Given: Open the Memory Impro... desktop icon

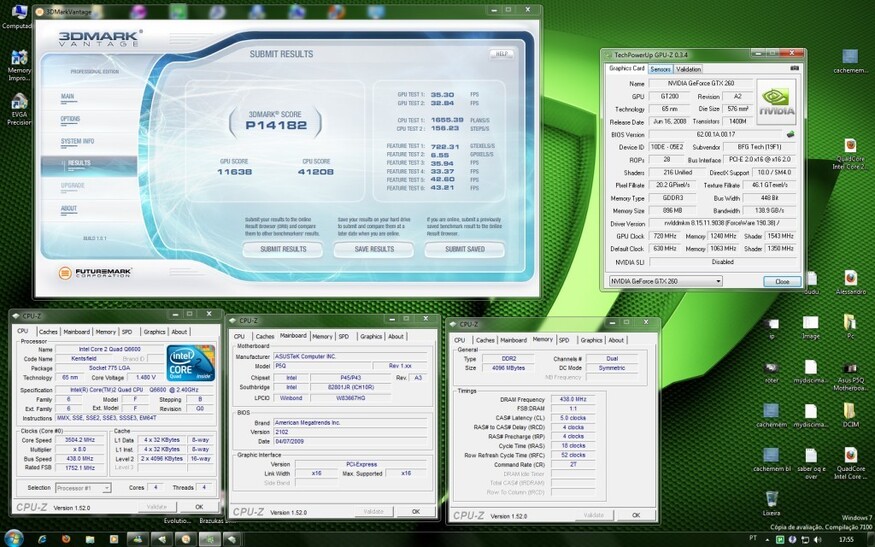Looking at the screenshot, I should (18, 65).
